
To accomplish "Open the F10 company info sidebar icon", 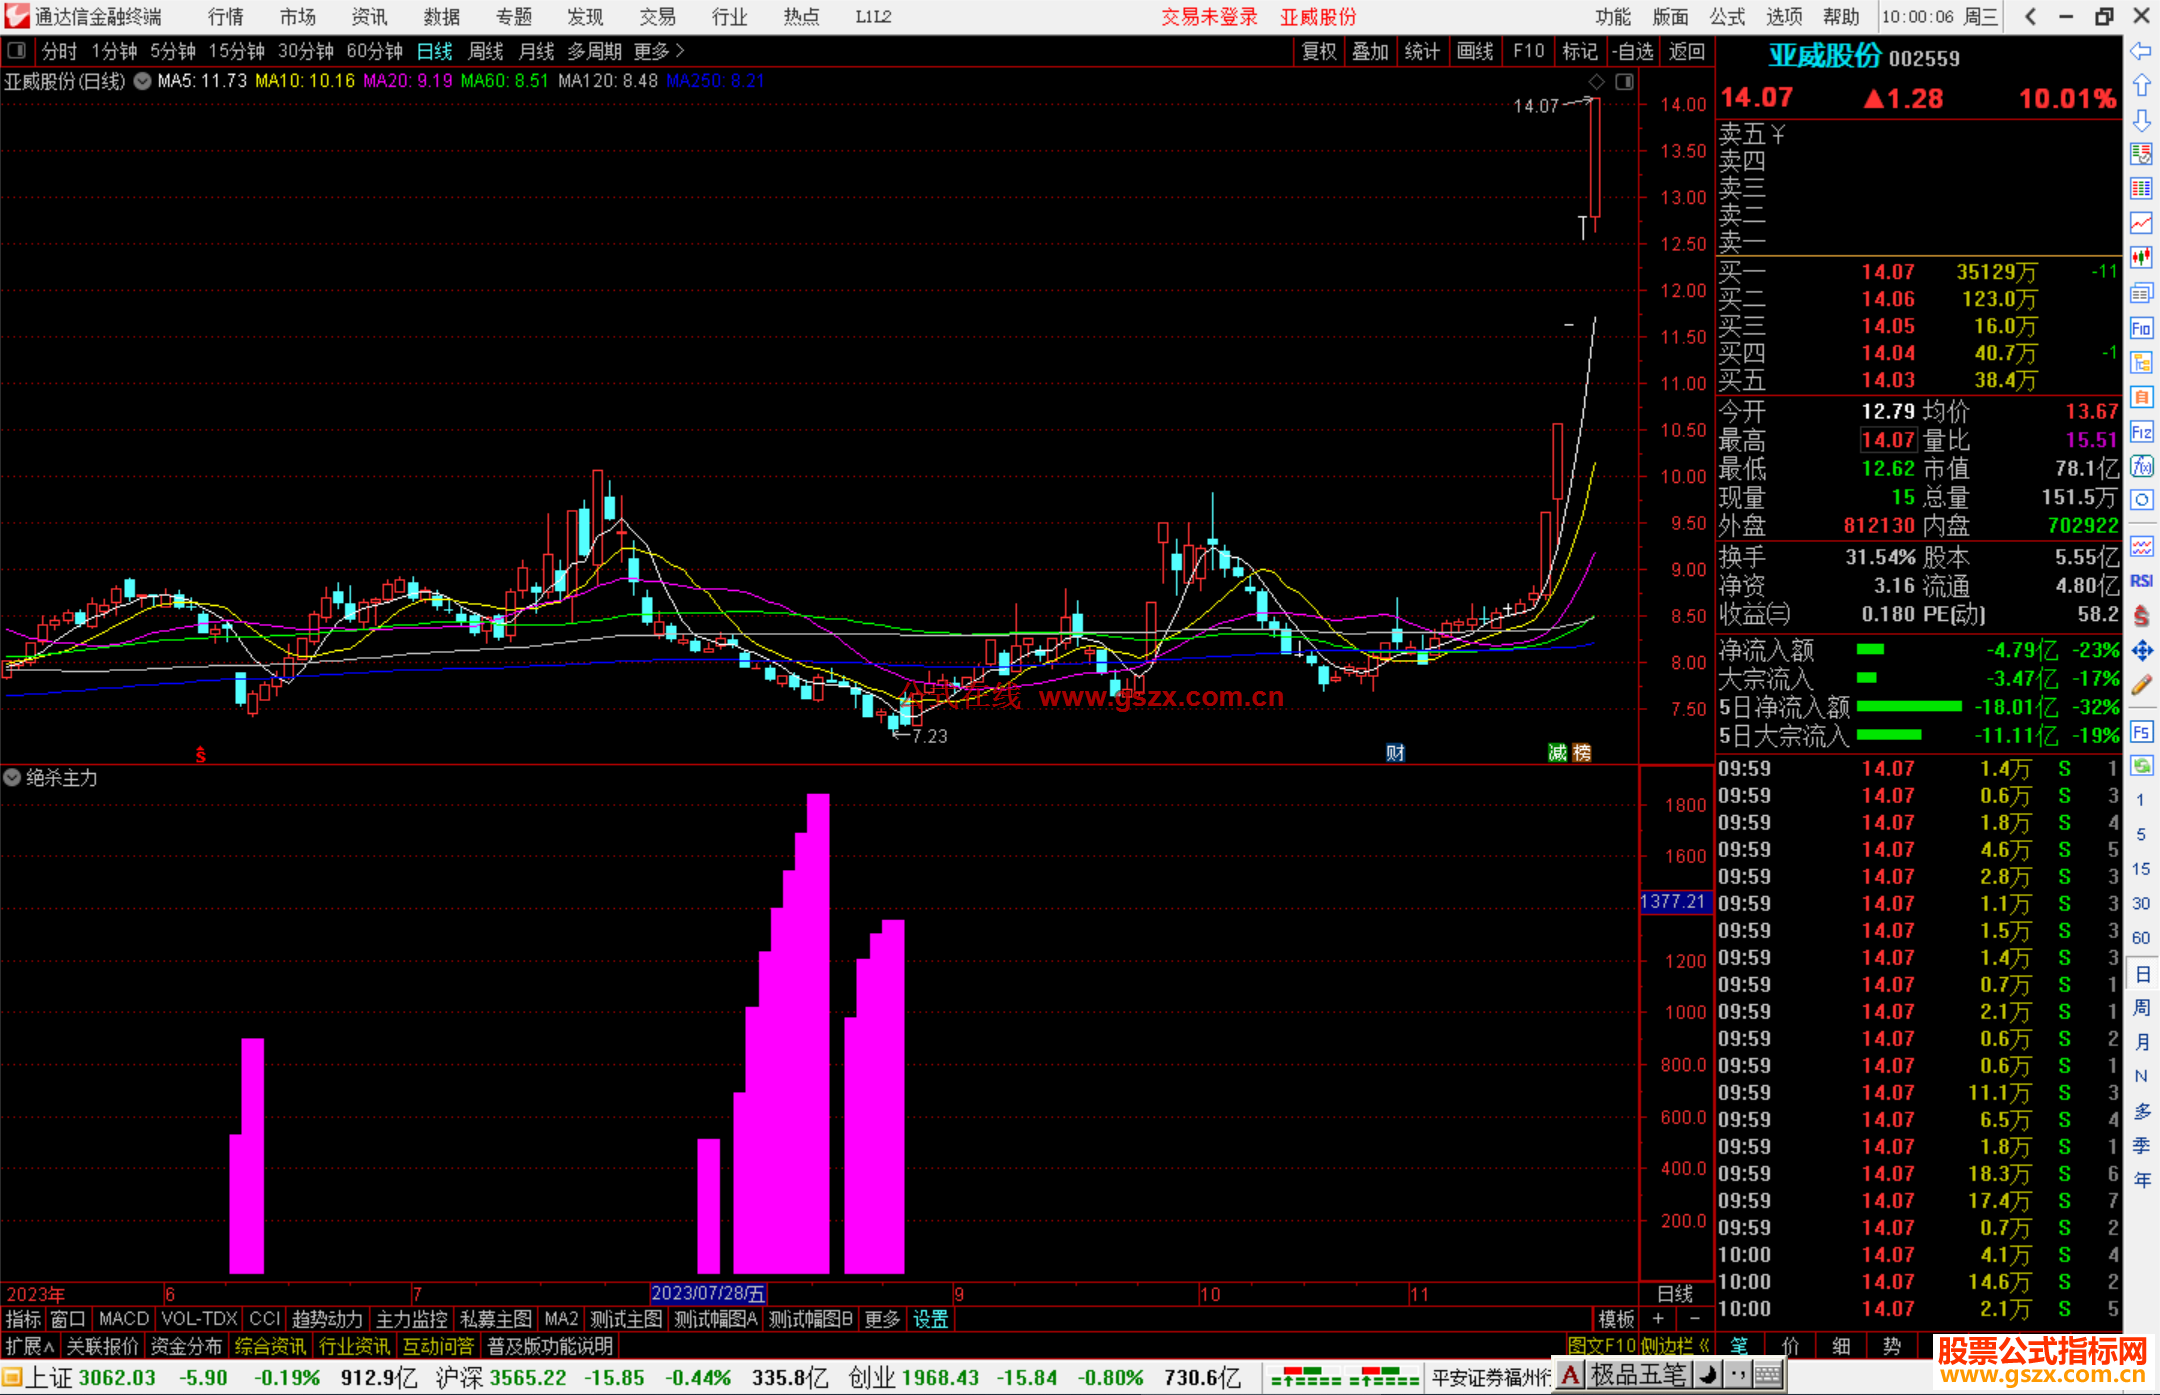I will 2141,329.
